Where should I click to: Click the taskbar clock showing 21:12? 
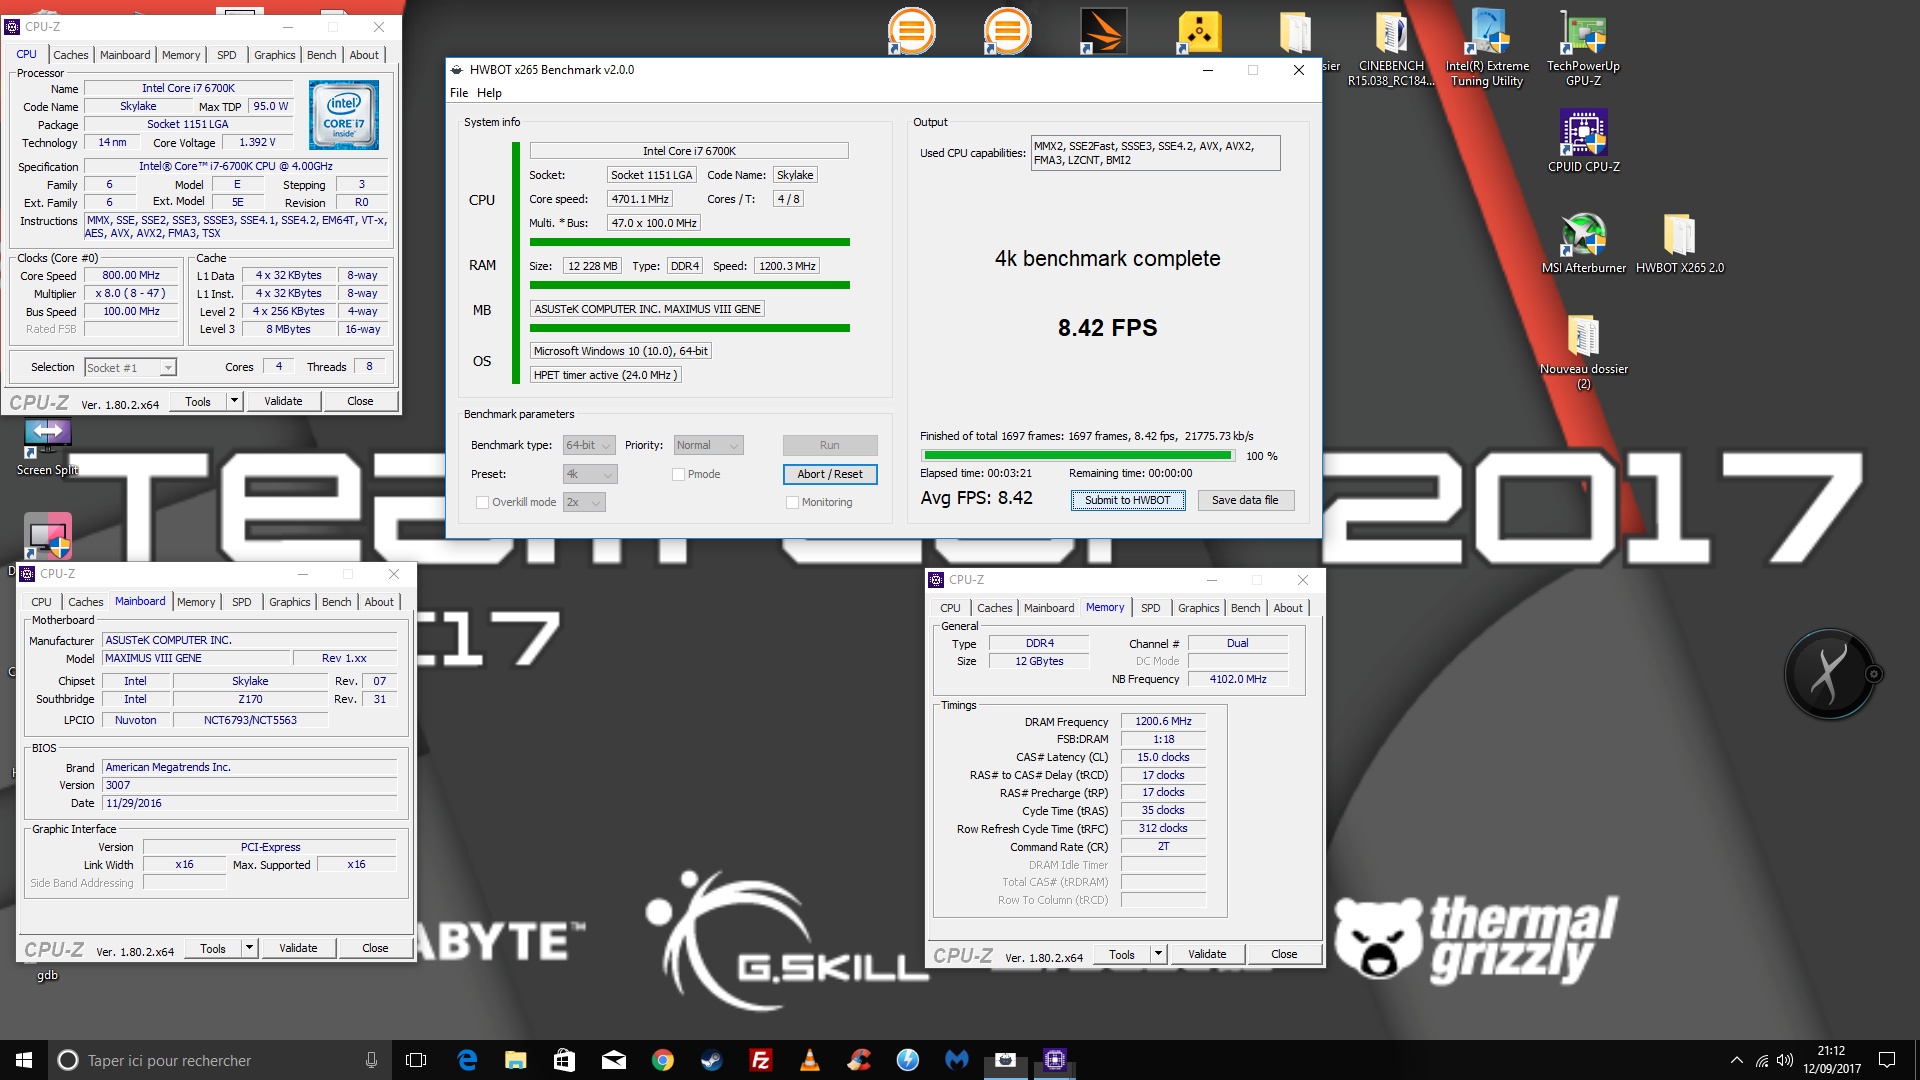[1832, 1060]
